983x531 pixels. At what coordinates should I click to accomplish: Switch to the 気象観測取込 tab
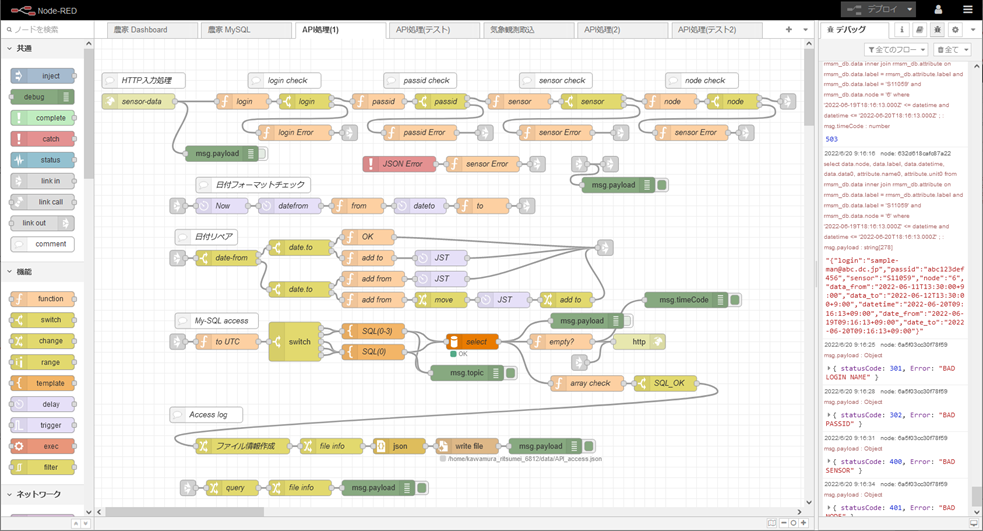[x=525, y=30]
